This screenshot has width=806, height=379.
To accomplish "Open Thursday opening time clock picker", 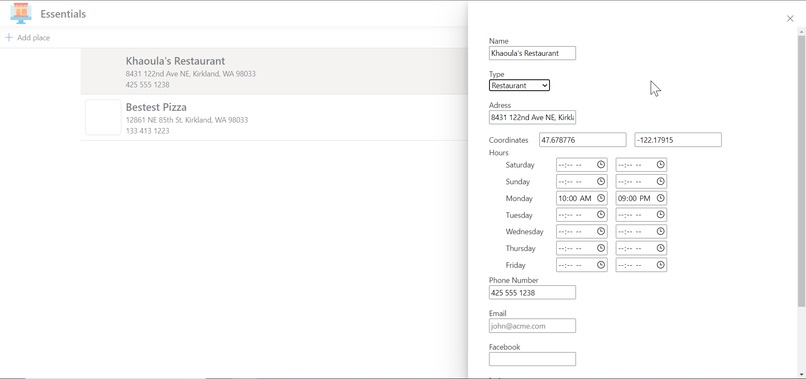I will [x=600, y=248].
